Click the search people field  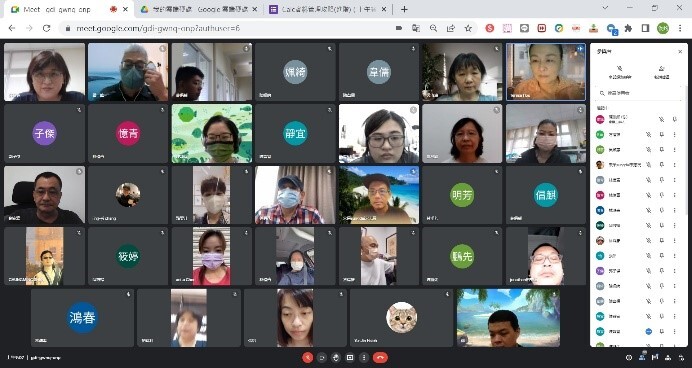click(639, 93)
